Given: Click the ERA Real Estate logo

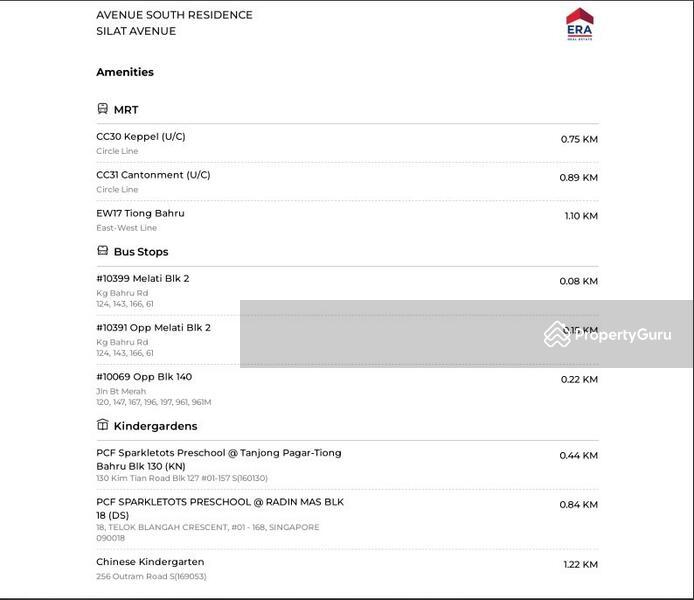Looking at the screenshot, I should click(579, 24).
